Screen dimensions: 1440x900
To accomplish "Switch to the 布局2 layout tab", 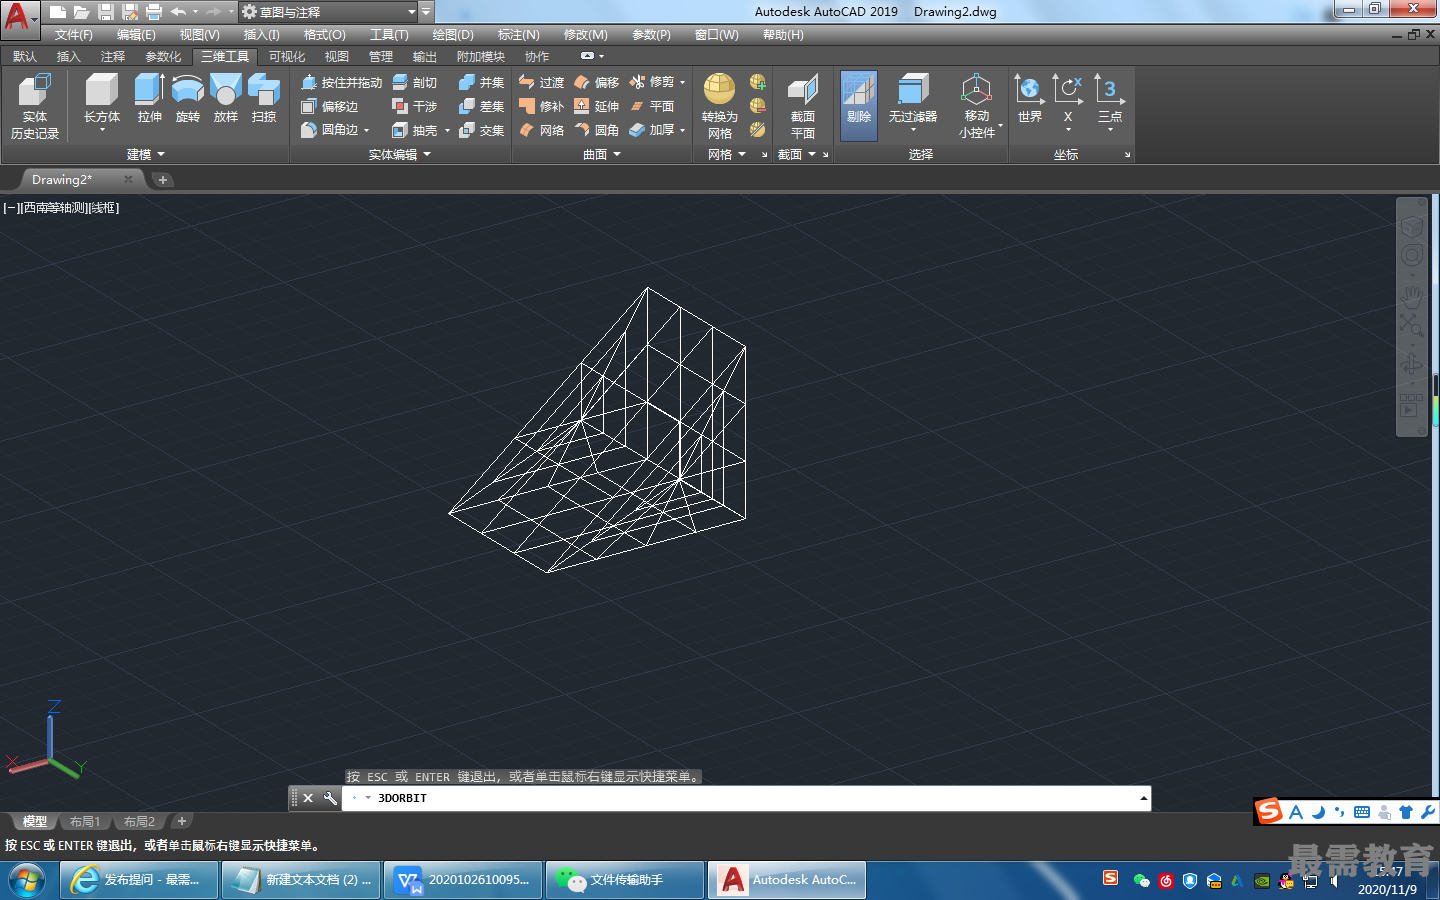I will pyautogui.click(x=139, y=822).
